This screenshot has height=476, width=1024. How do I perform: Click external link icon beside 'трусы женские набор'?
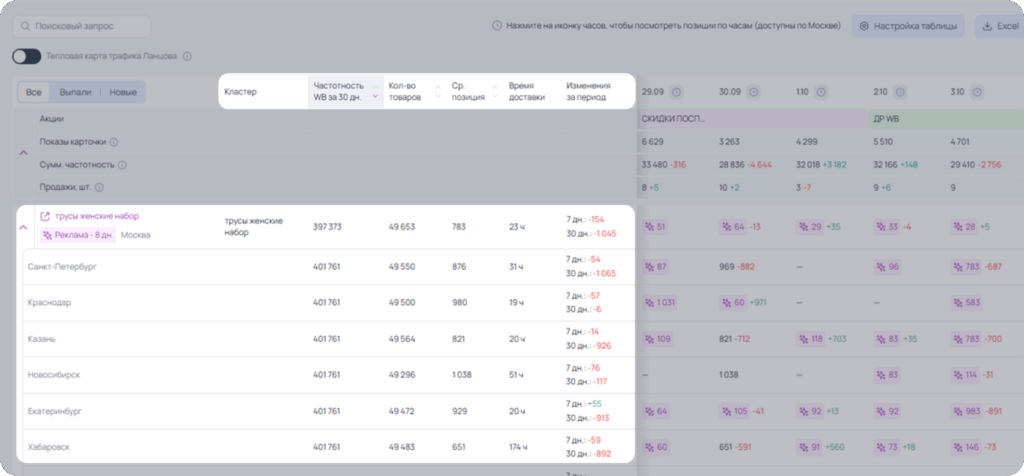45,216
